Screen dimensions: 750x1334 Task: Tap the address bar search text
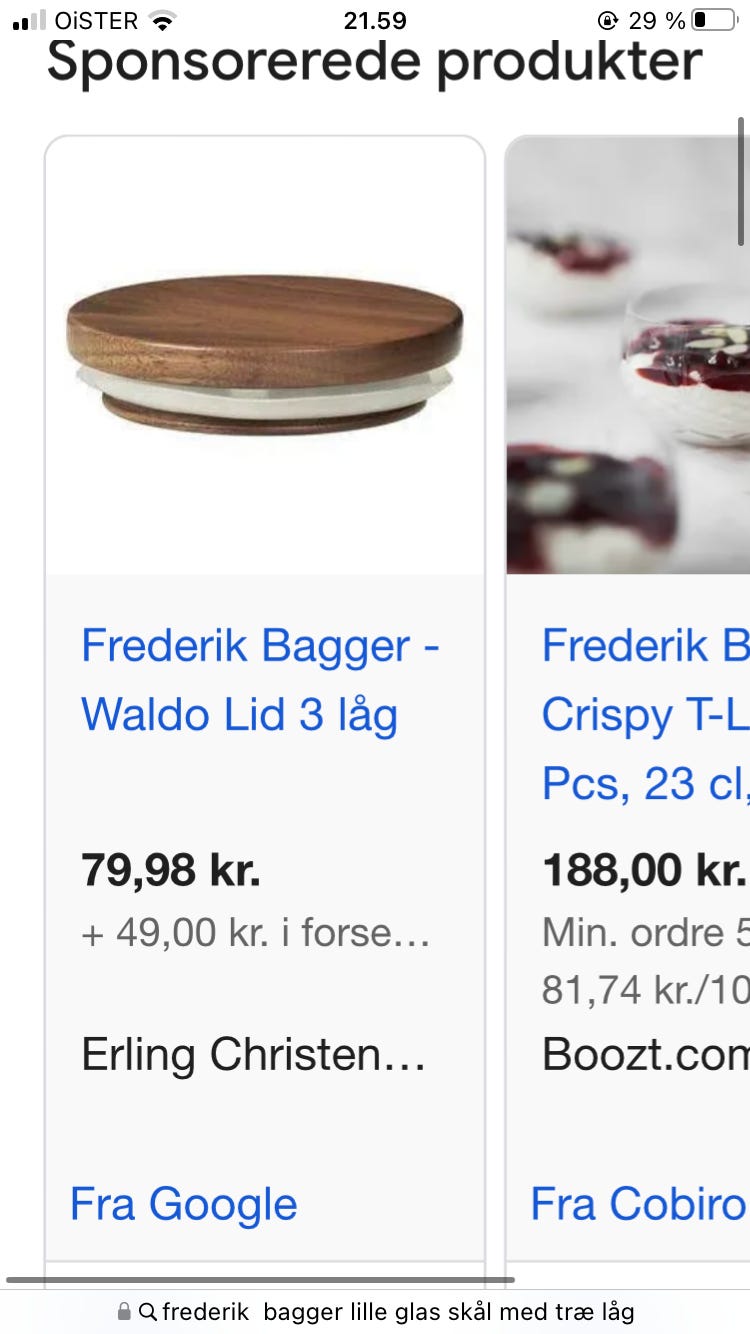click(398, 1312)
